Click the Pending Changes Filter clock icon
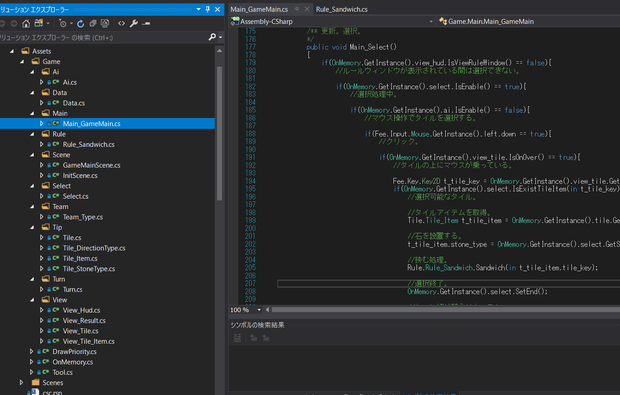This screenshot has width=620, height=395. pos(62,24)
